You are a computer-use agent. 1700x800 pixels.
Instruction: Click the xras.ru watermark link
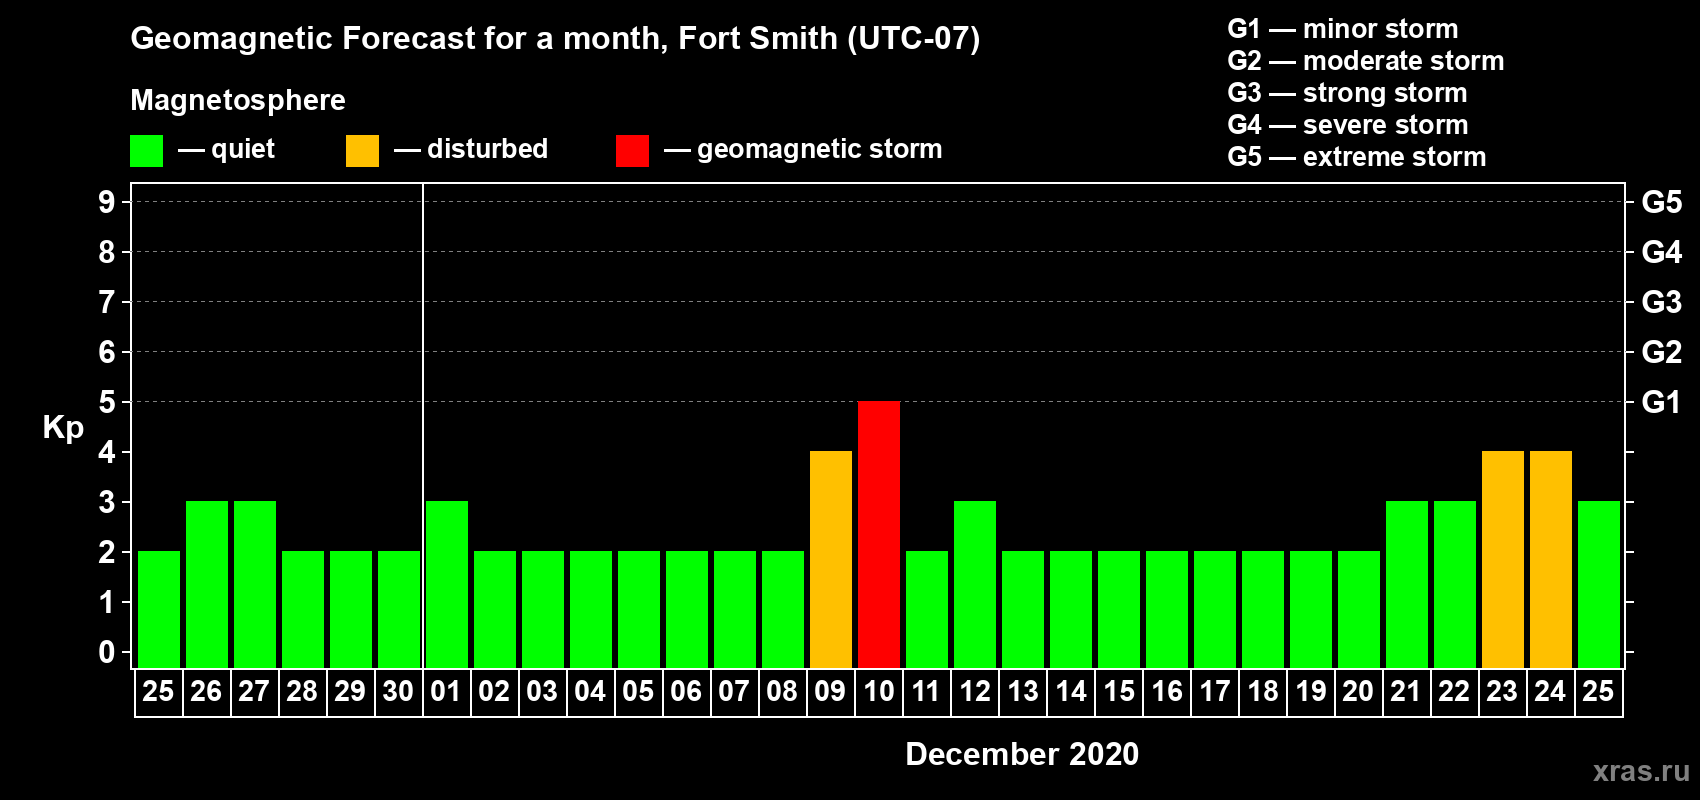pos(1640,771)
